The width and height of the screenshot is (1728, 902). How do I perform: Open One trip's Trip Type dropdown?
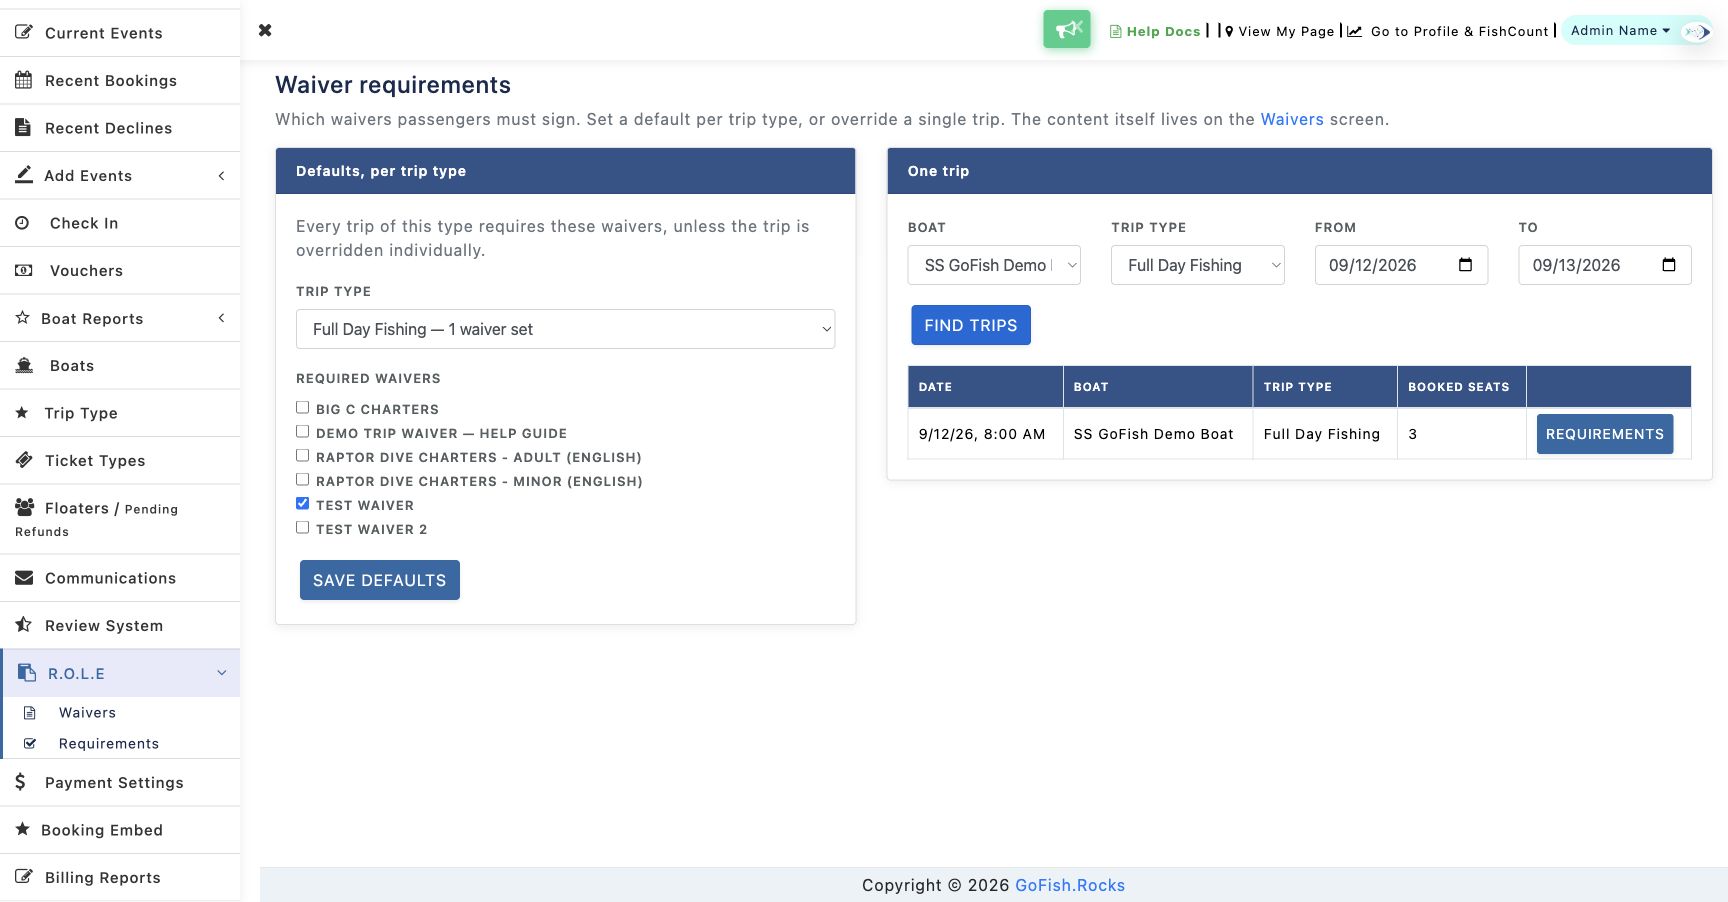[1197, 265]
